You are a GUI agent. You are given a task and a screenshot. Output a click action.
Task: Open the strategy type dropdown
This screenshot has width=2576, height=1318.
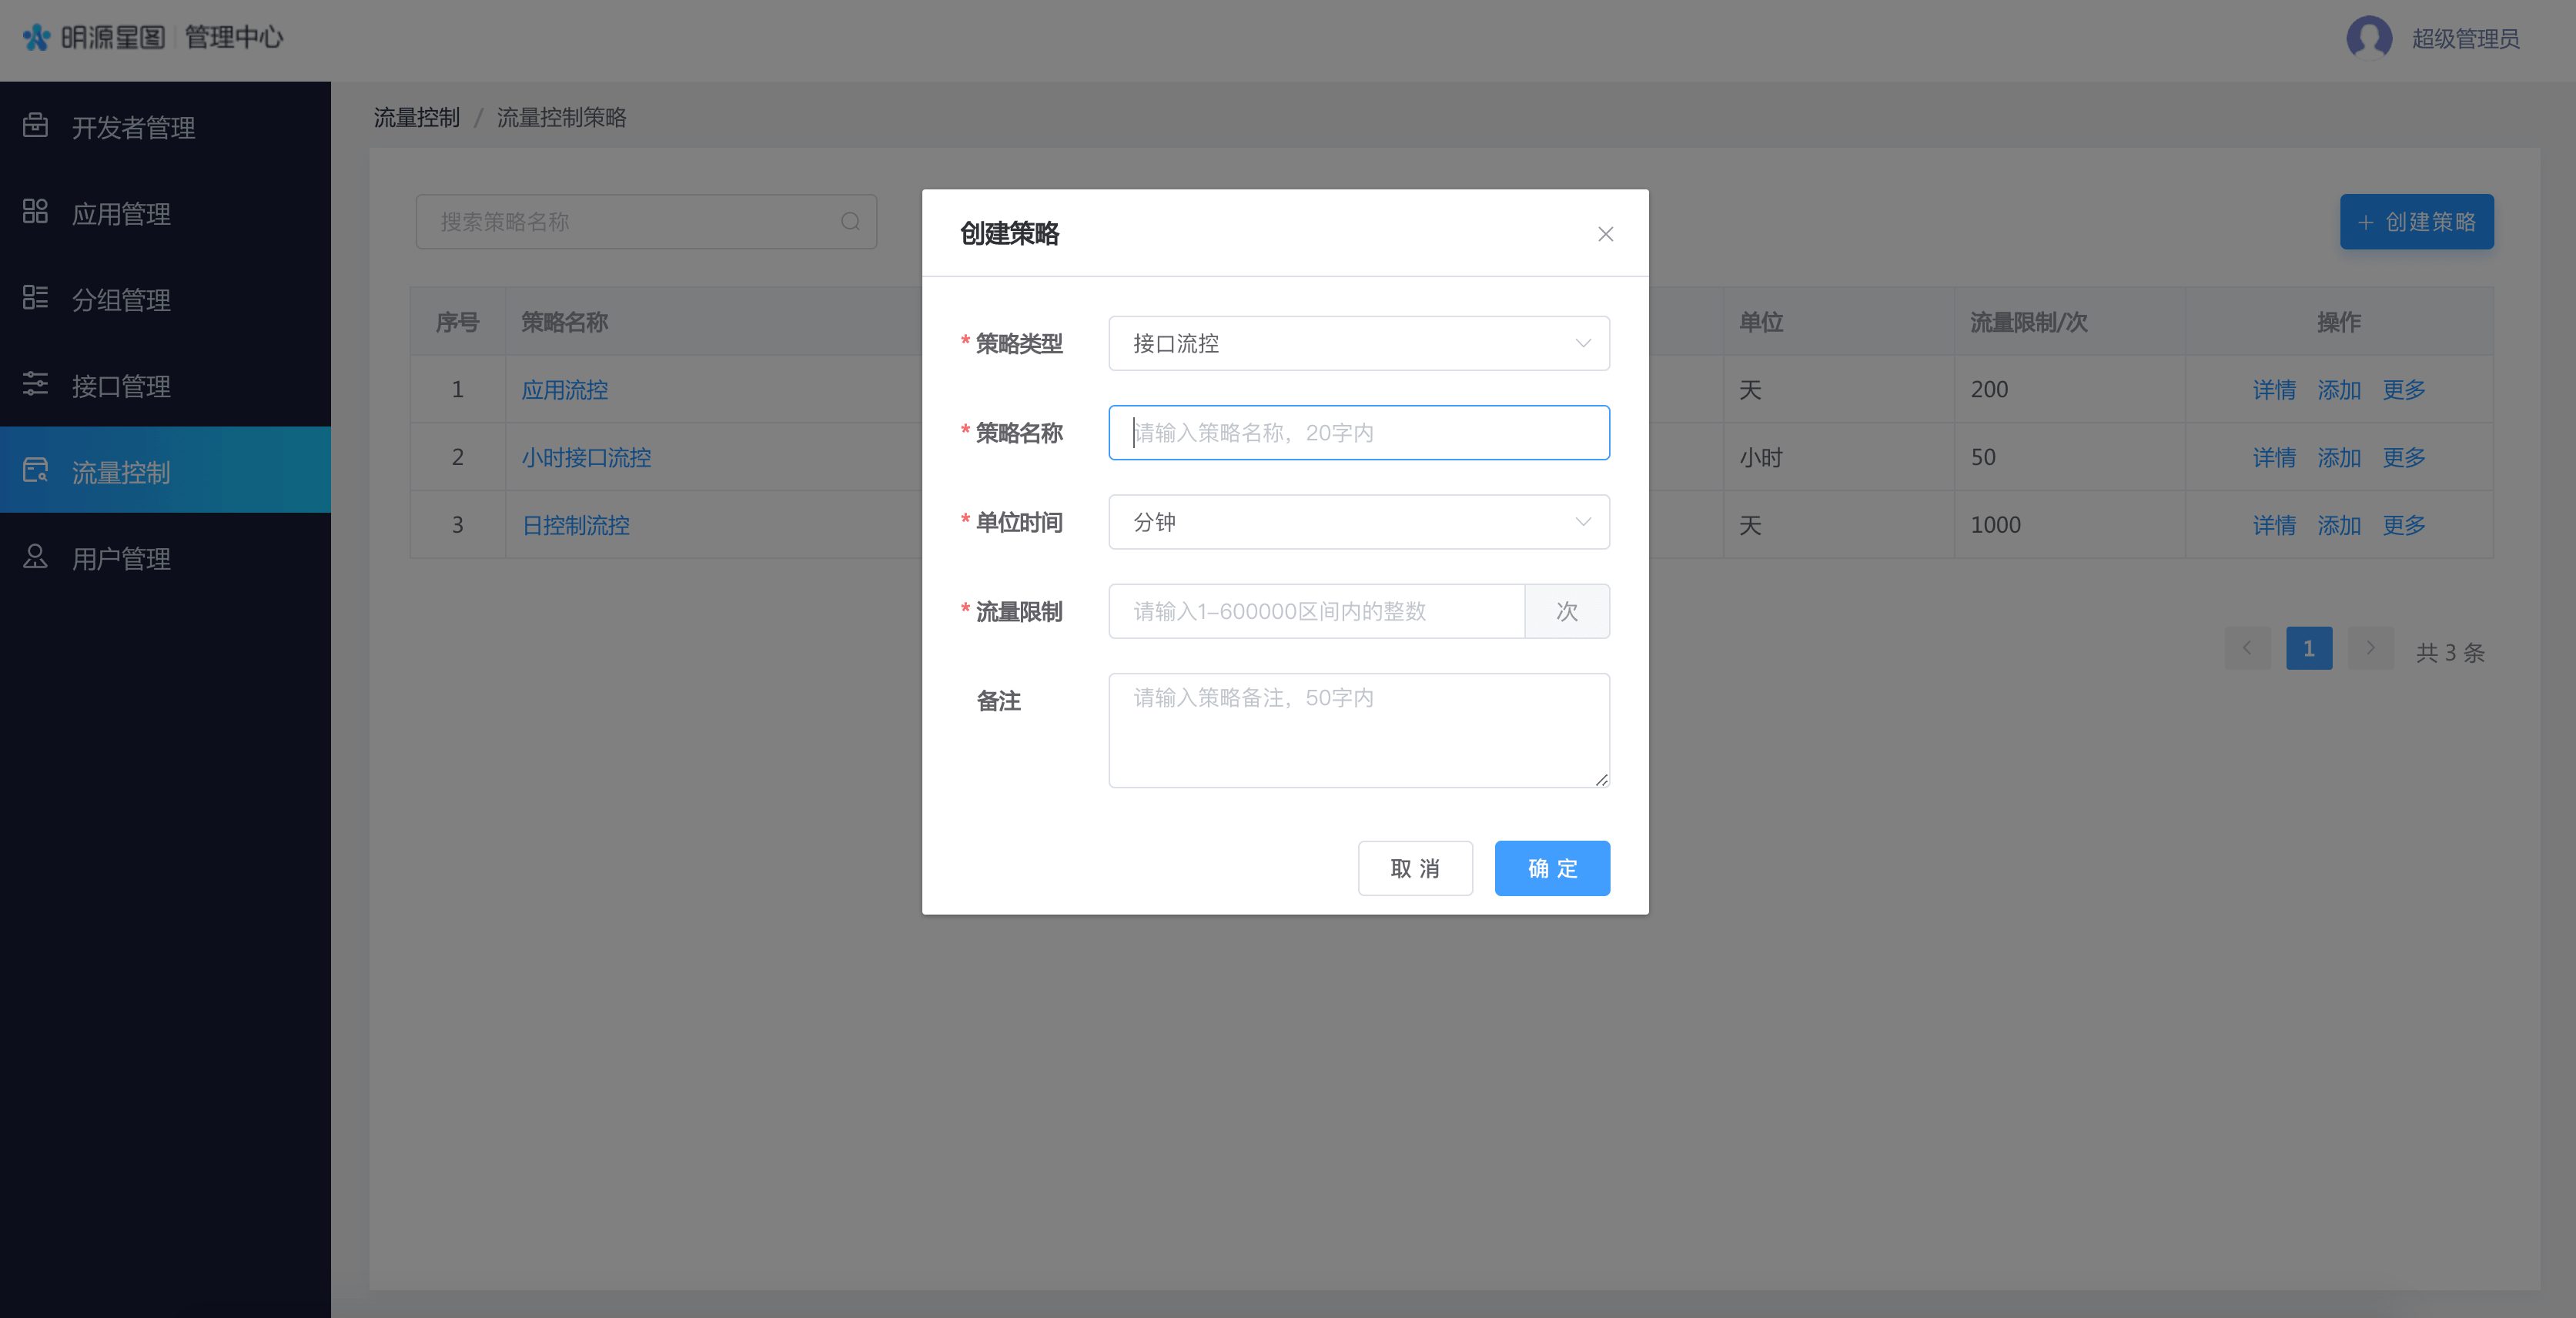point(1358,343)
